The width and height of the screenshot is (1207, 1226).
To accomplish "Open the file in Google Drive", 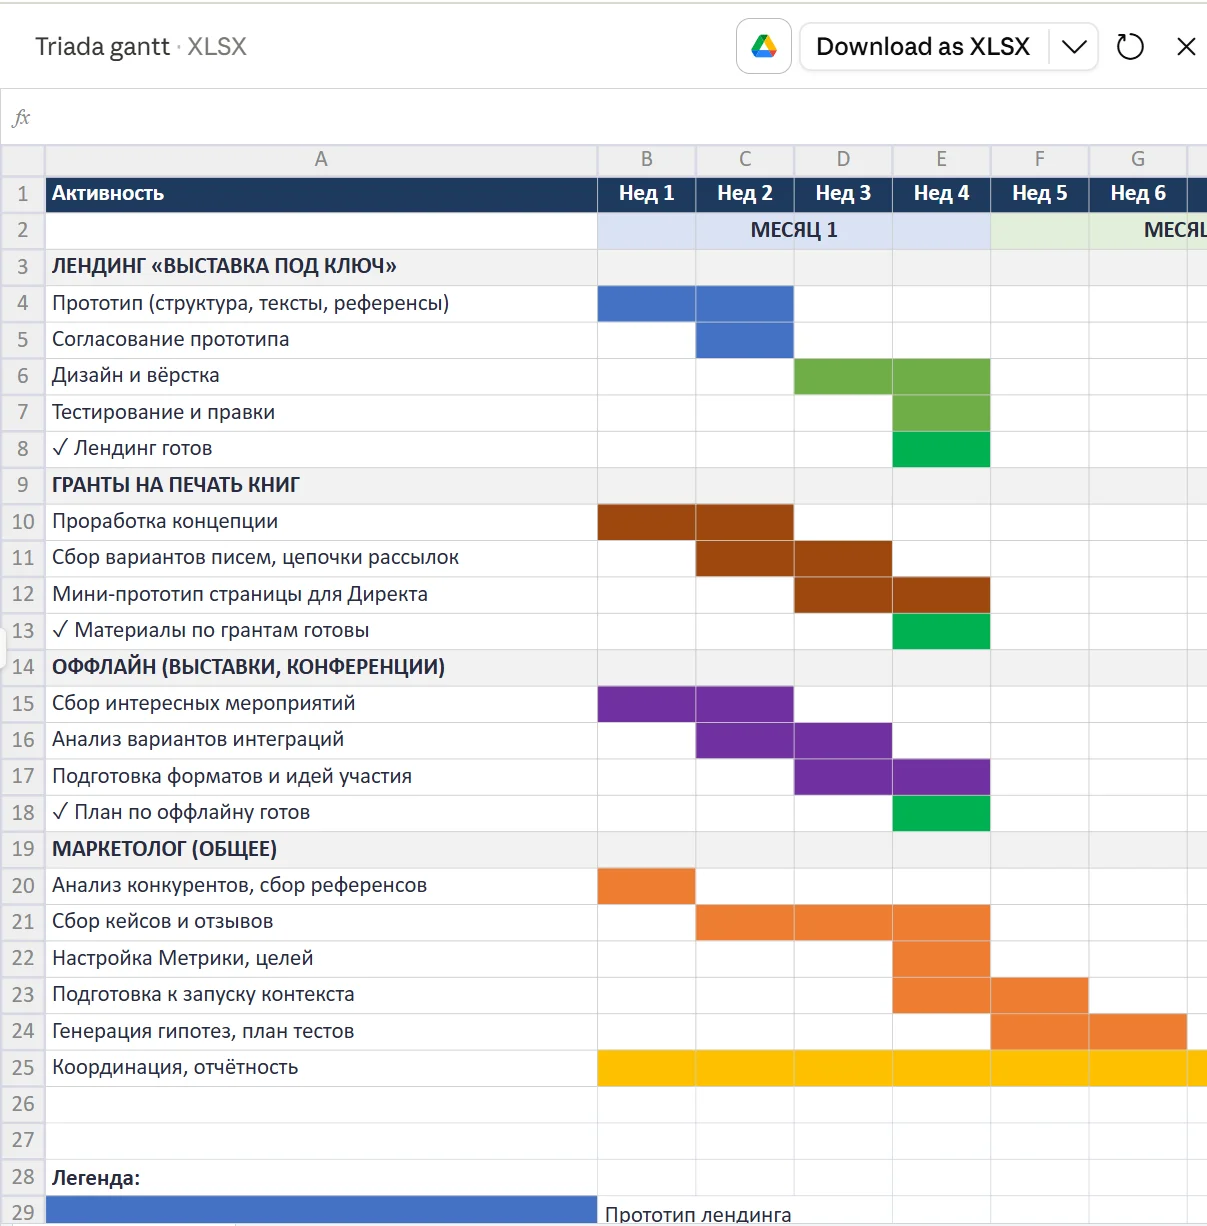I will [x=764, y=46].
